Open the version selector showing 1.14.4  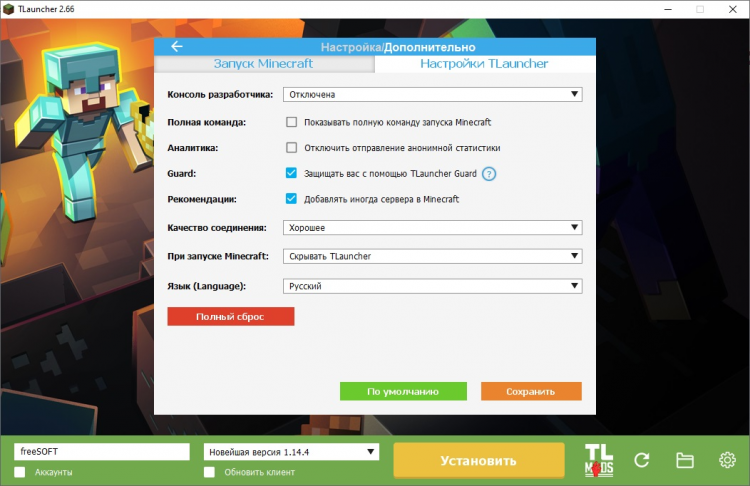[x=291, y=452]
